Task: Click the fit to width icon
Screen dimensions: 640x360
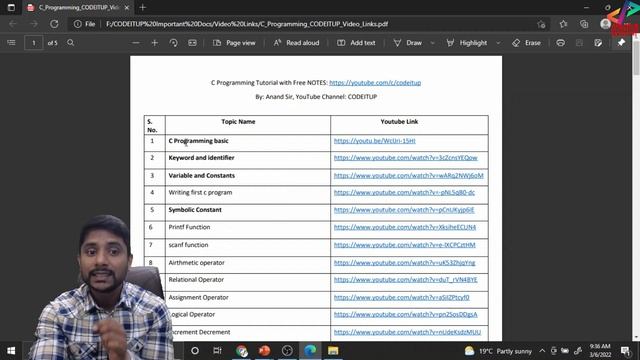Action: point(192,42)
